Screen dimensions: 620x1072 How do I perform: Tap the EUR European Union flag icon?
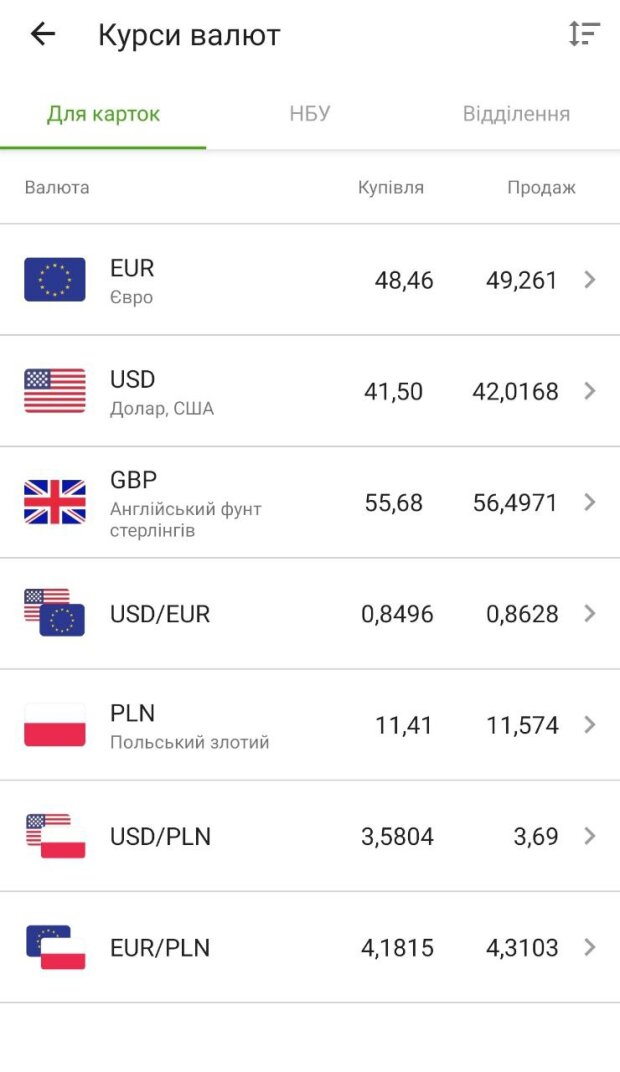pos(55,280)
